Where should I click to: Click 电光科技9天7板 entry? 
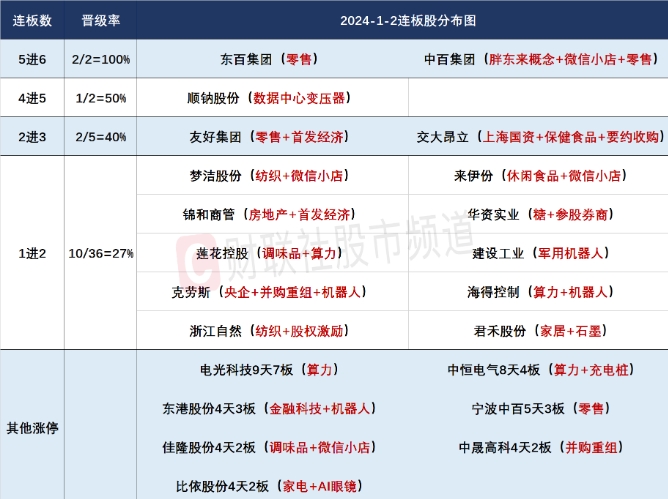pyautogui.click(x=269, y=370)
